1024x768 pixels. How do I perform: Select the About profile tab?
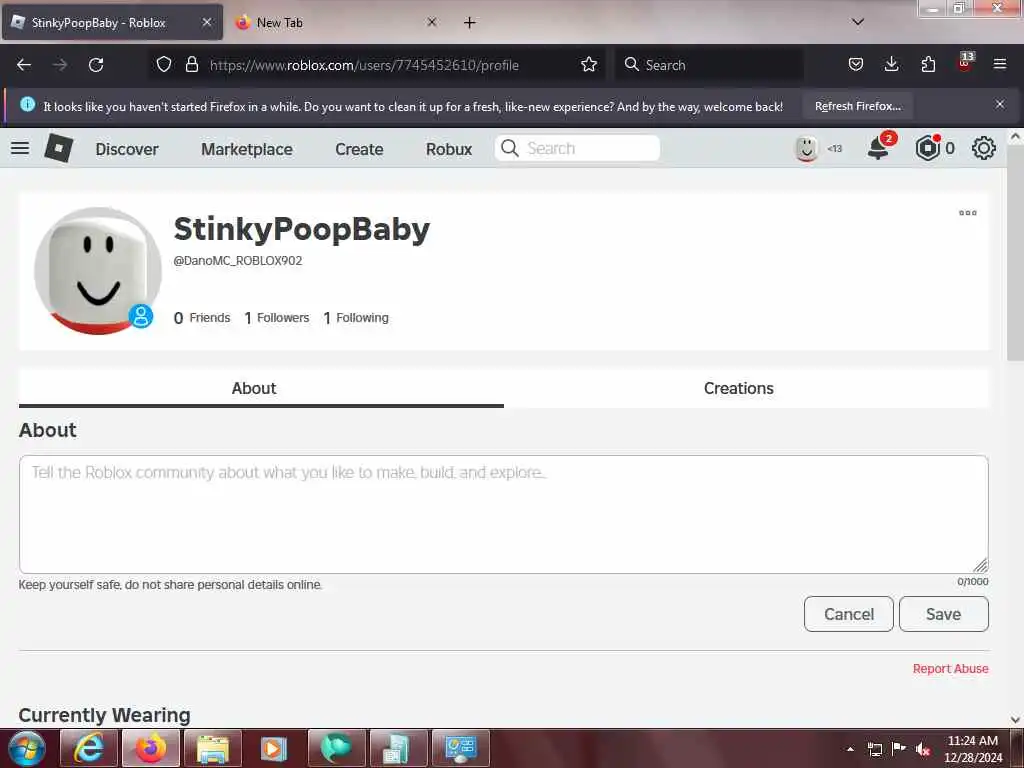click(261, 388)
